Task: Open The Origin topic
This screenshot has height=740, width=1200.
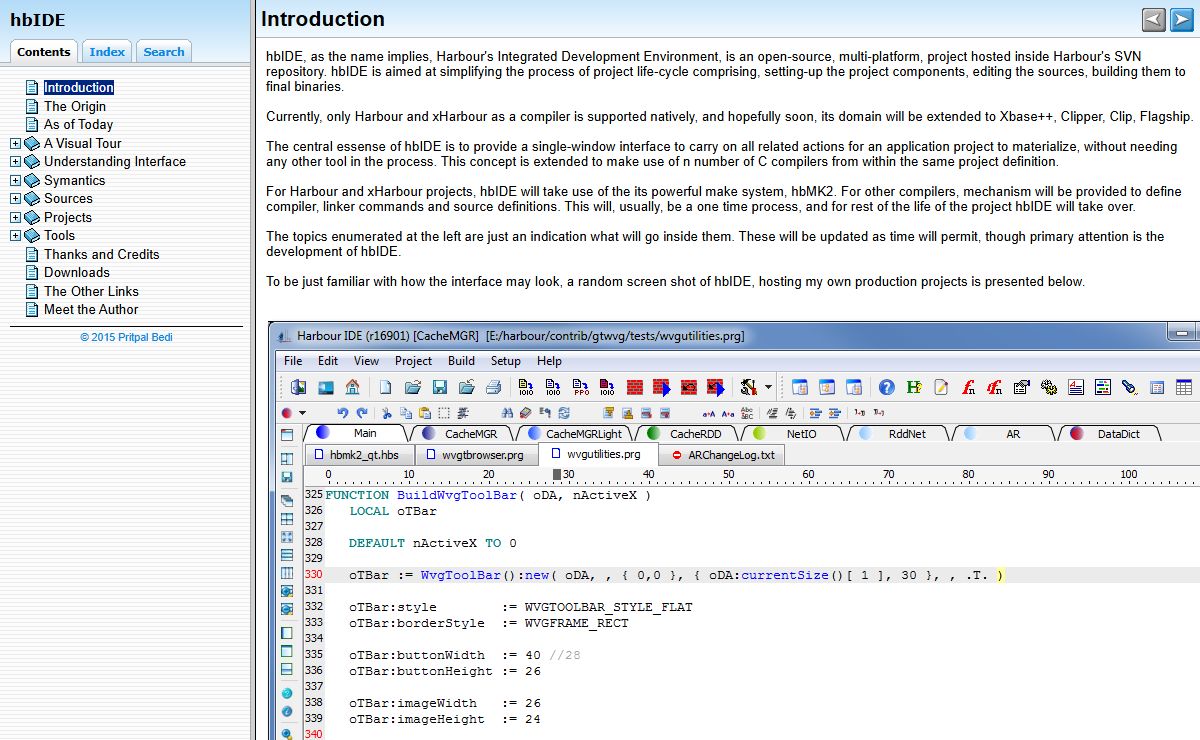Action: pyautogui.click(x=75, y=106)
